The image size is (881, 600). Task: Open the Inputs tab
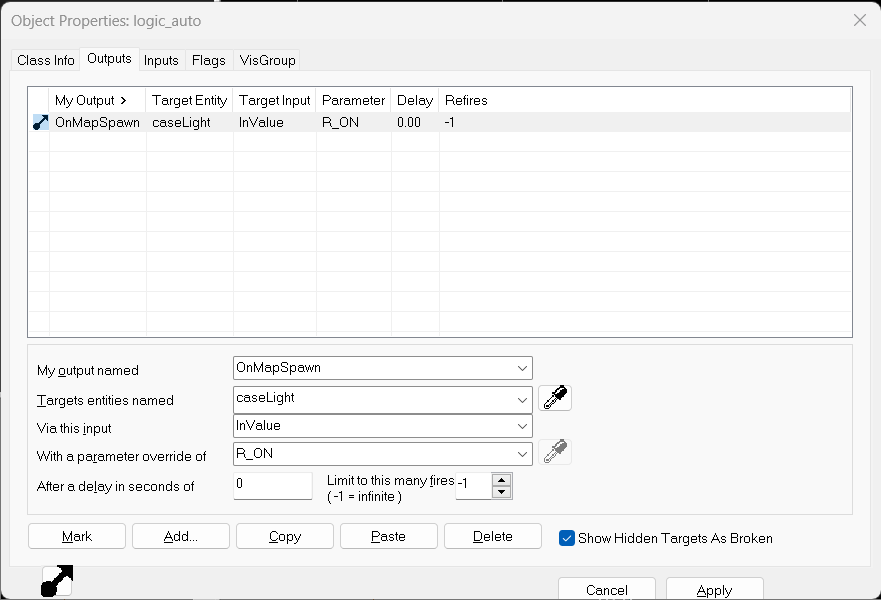coord(161,60)
